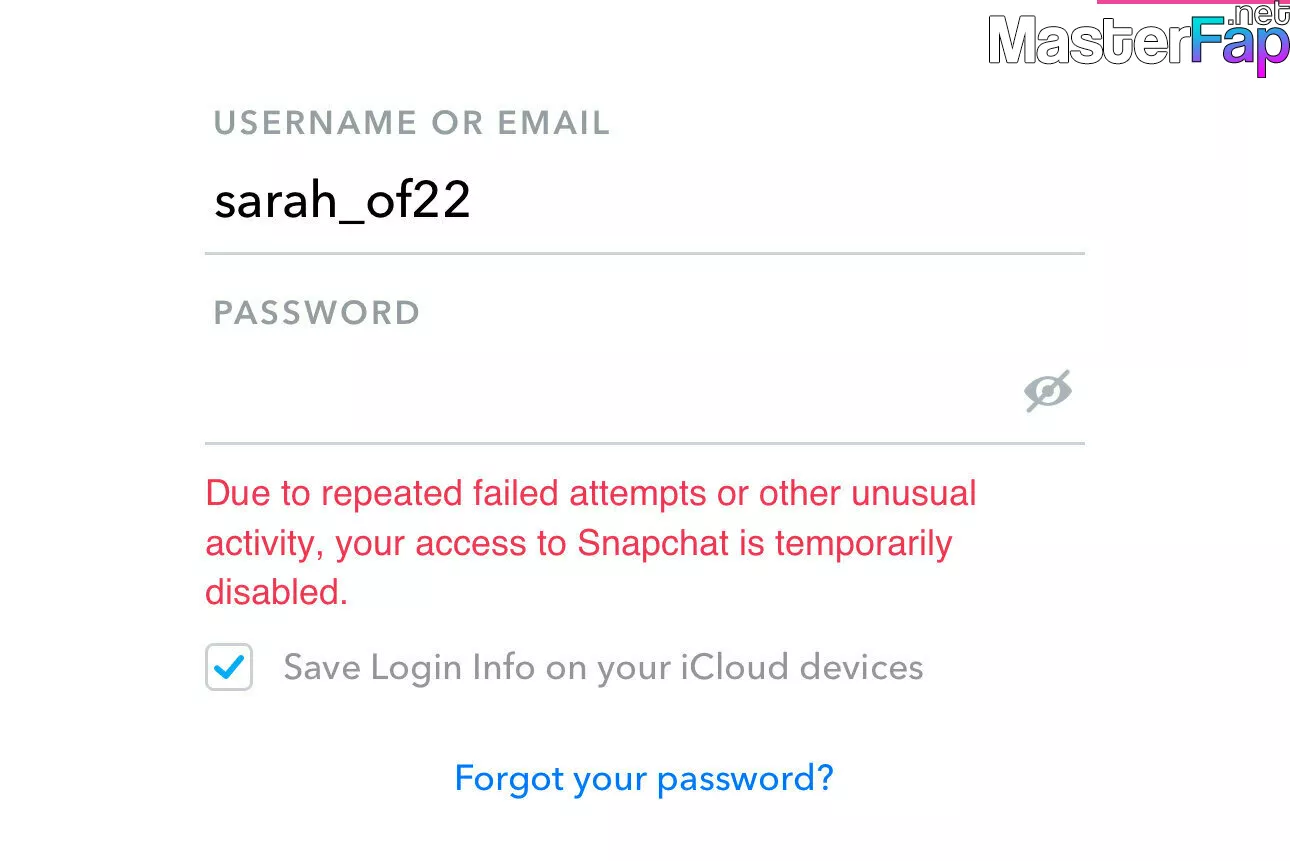Click the red temporarily disabled error message

point(591,543)
